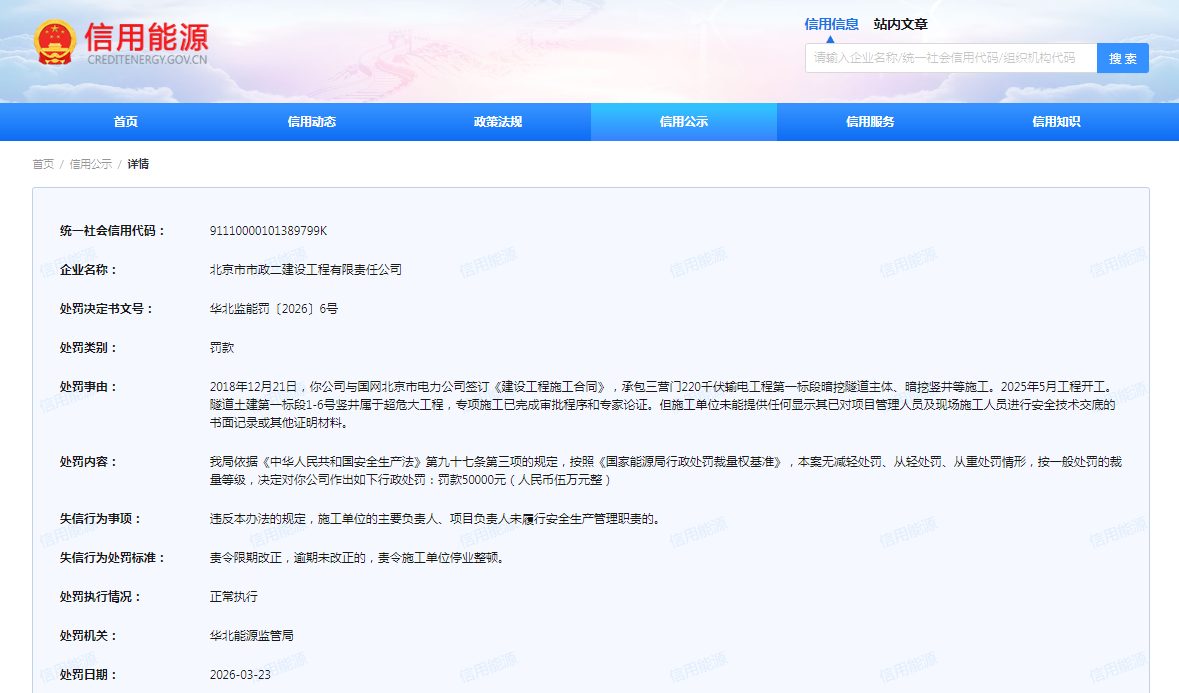The height and width of the screenshot is (693, 1179).
Task: Click the penalty date value 2026-03-23
Action: point(240,675)
